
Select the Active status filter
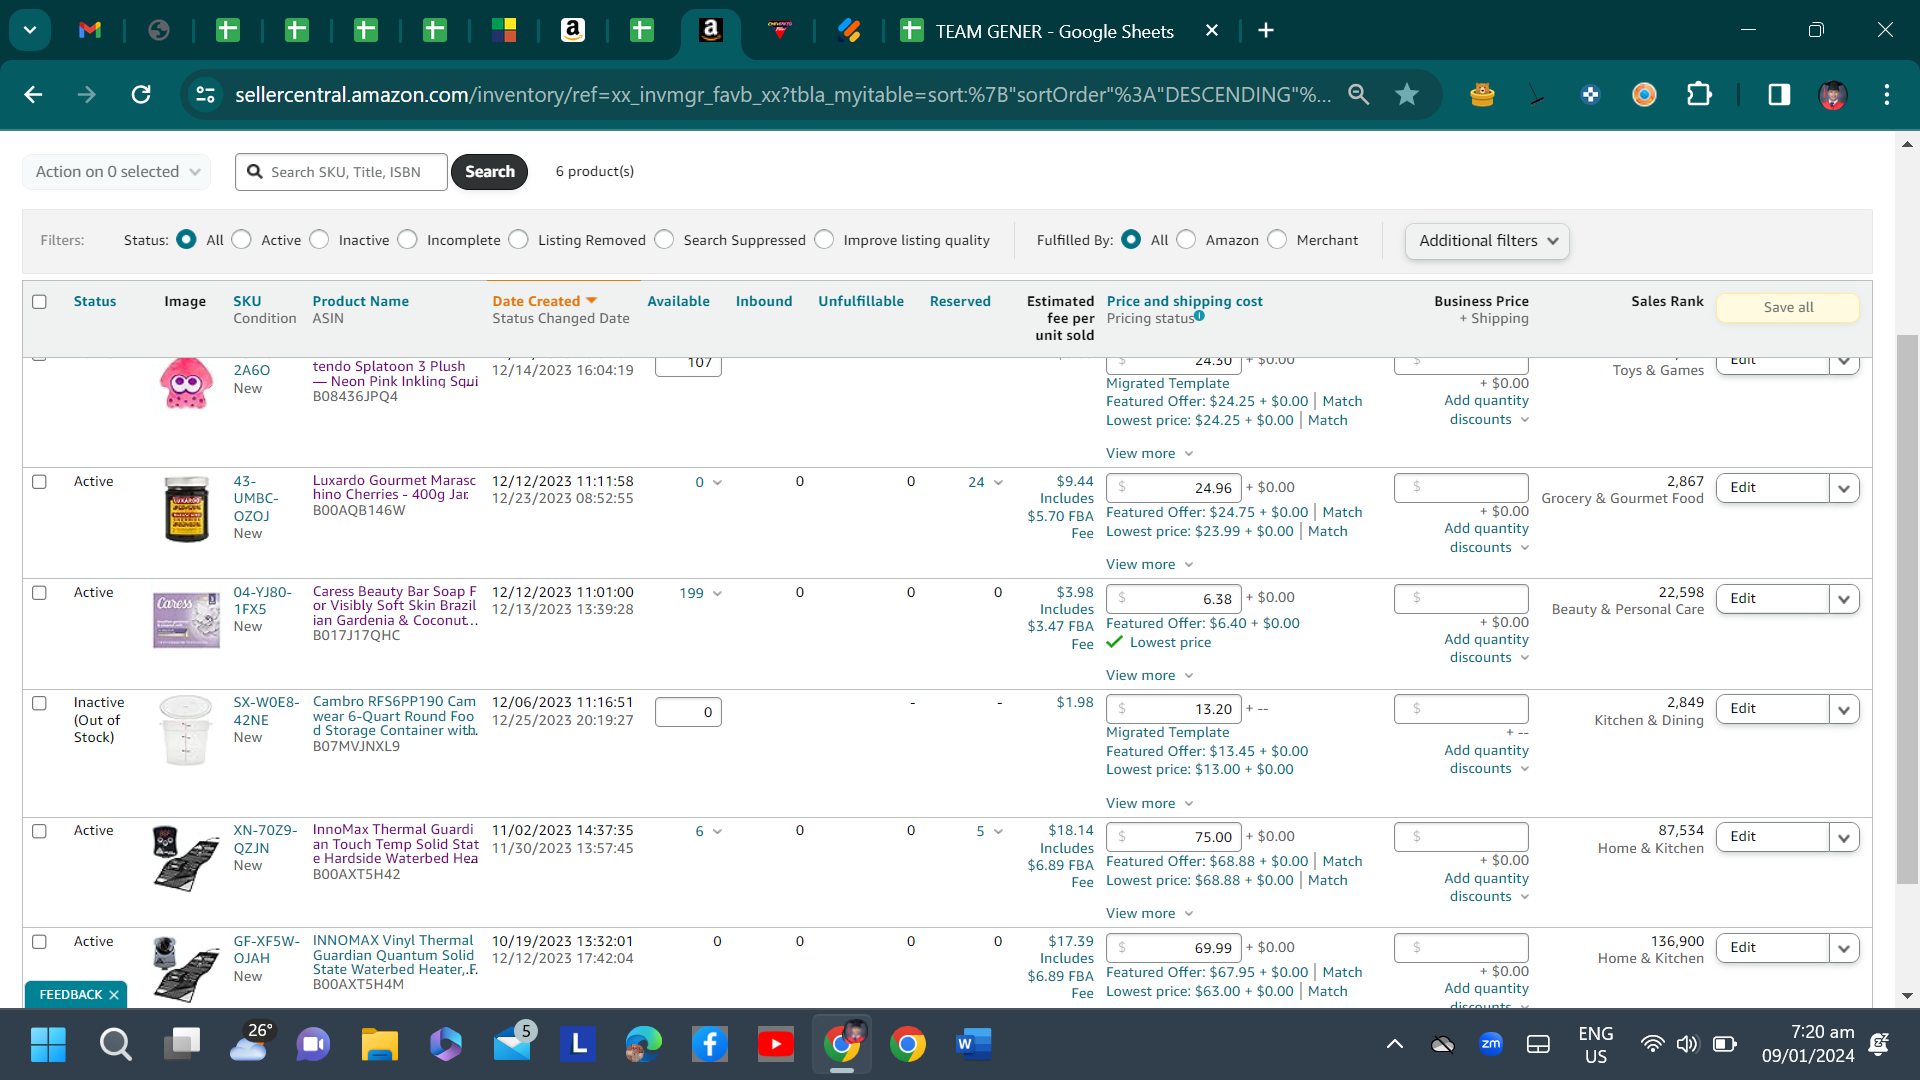[242, 240]
